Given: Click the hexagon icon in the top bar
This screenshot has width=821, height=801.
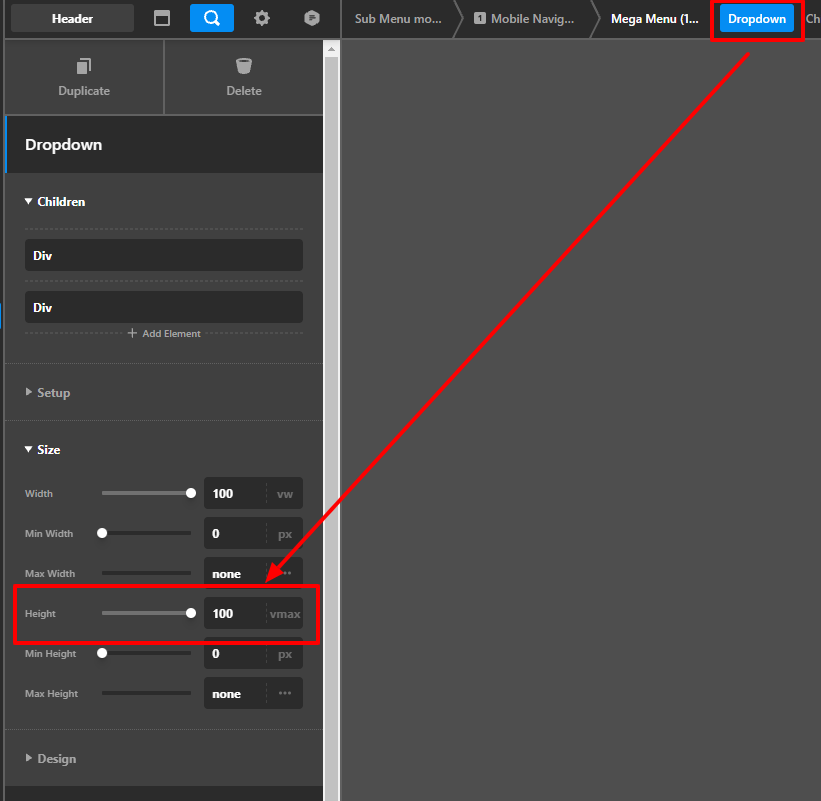Looking at the screenshot, I should (312, 18).
